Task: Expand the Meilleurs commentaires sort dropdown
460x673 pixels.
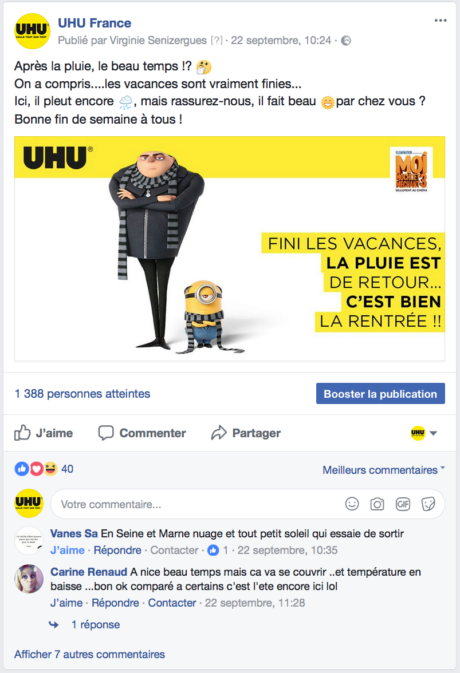Action: (384, 470)
